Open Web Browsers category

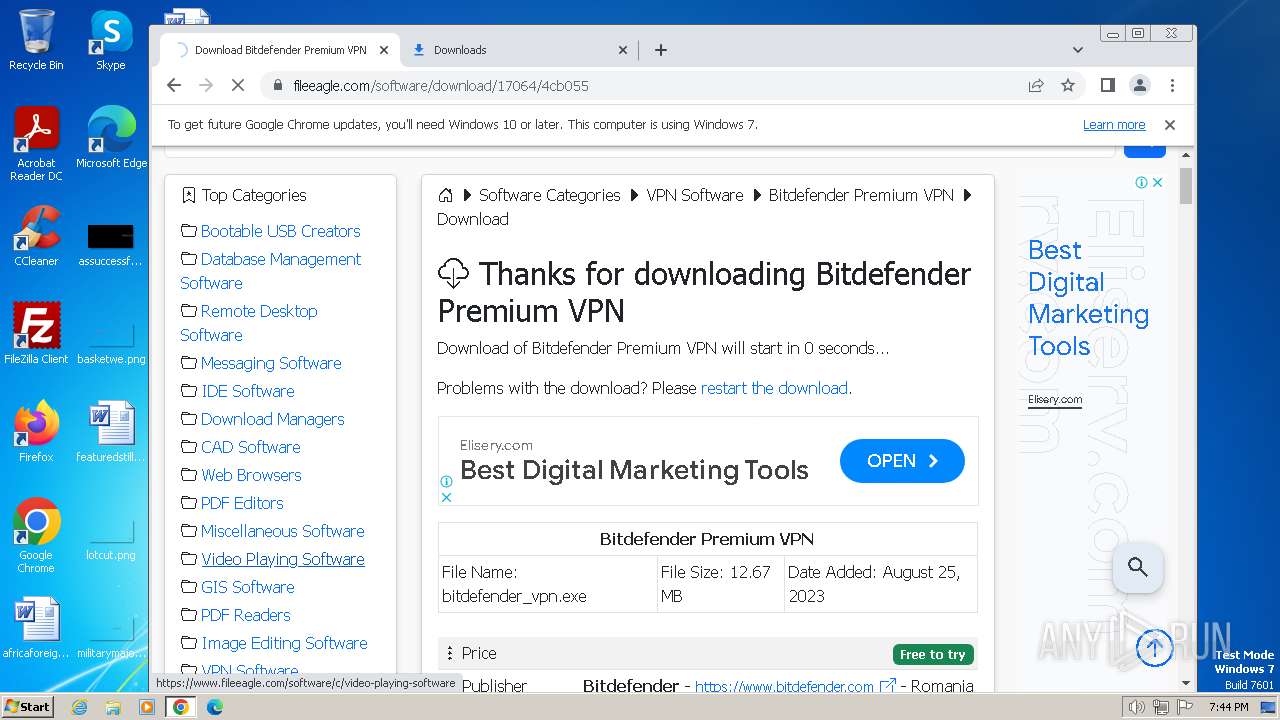pyautogui.click(x=251, y=475)
